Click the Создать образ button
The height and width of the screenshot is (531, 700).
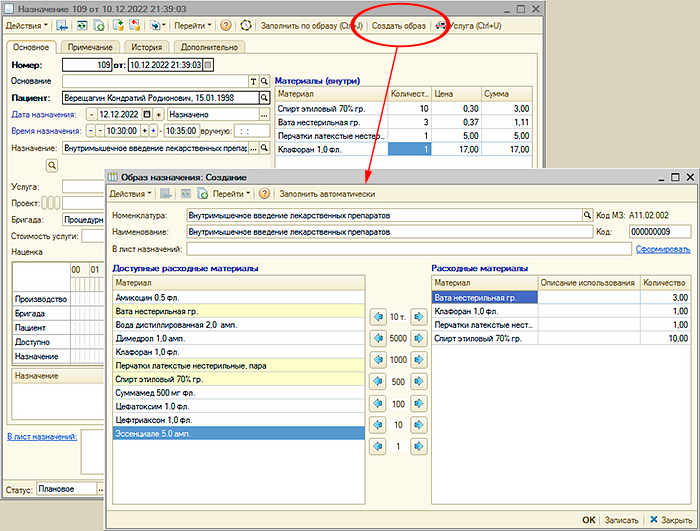pos(398,24)
